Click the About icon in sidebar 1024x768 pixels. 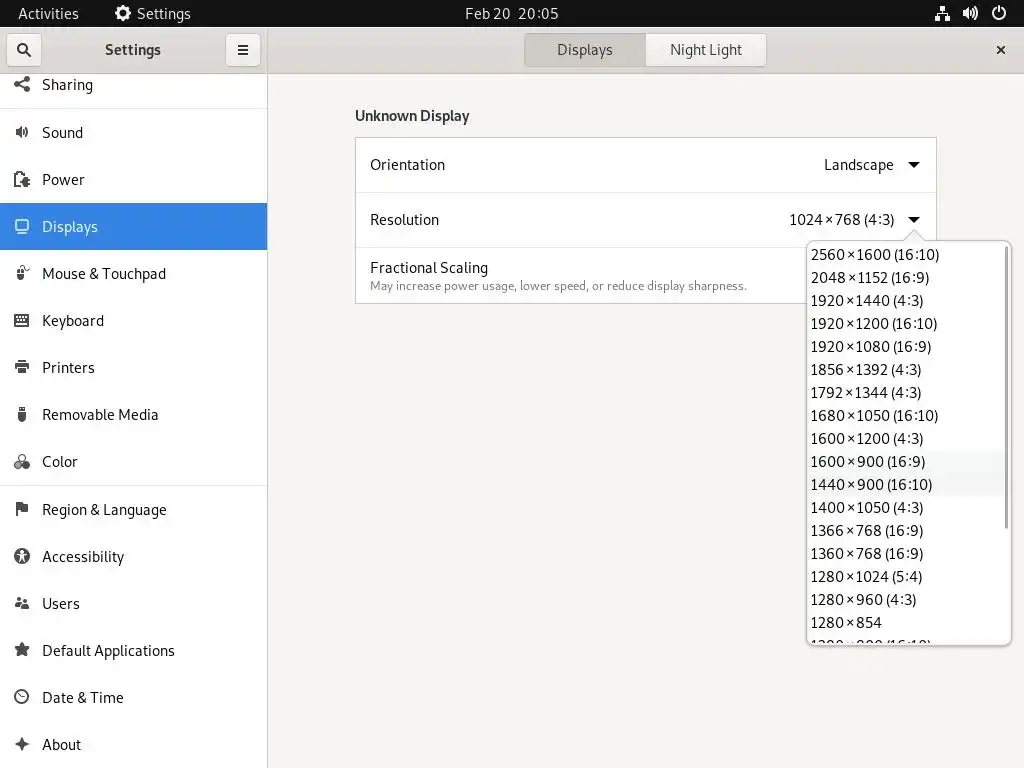(22, 744)
